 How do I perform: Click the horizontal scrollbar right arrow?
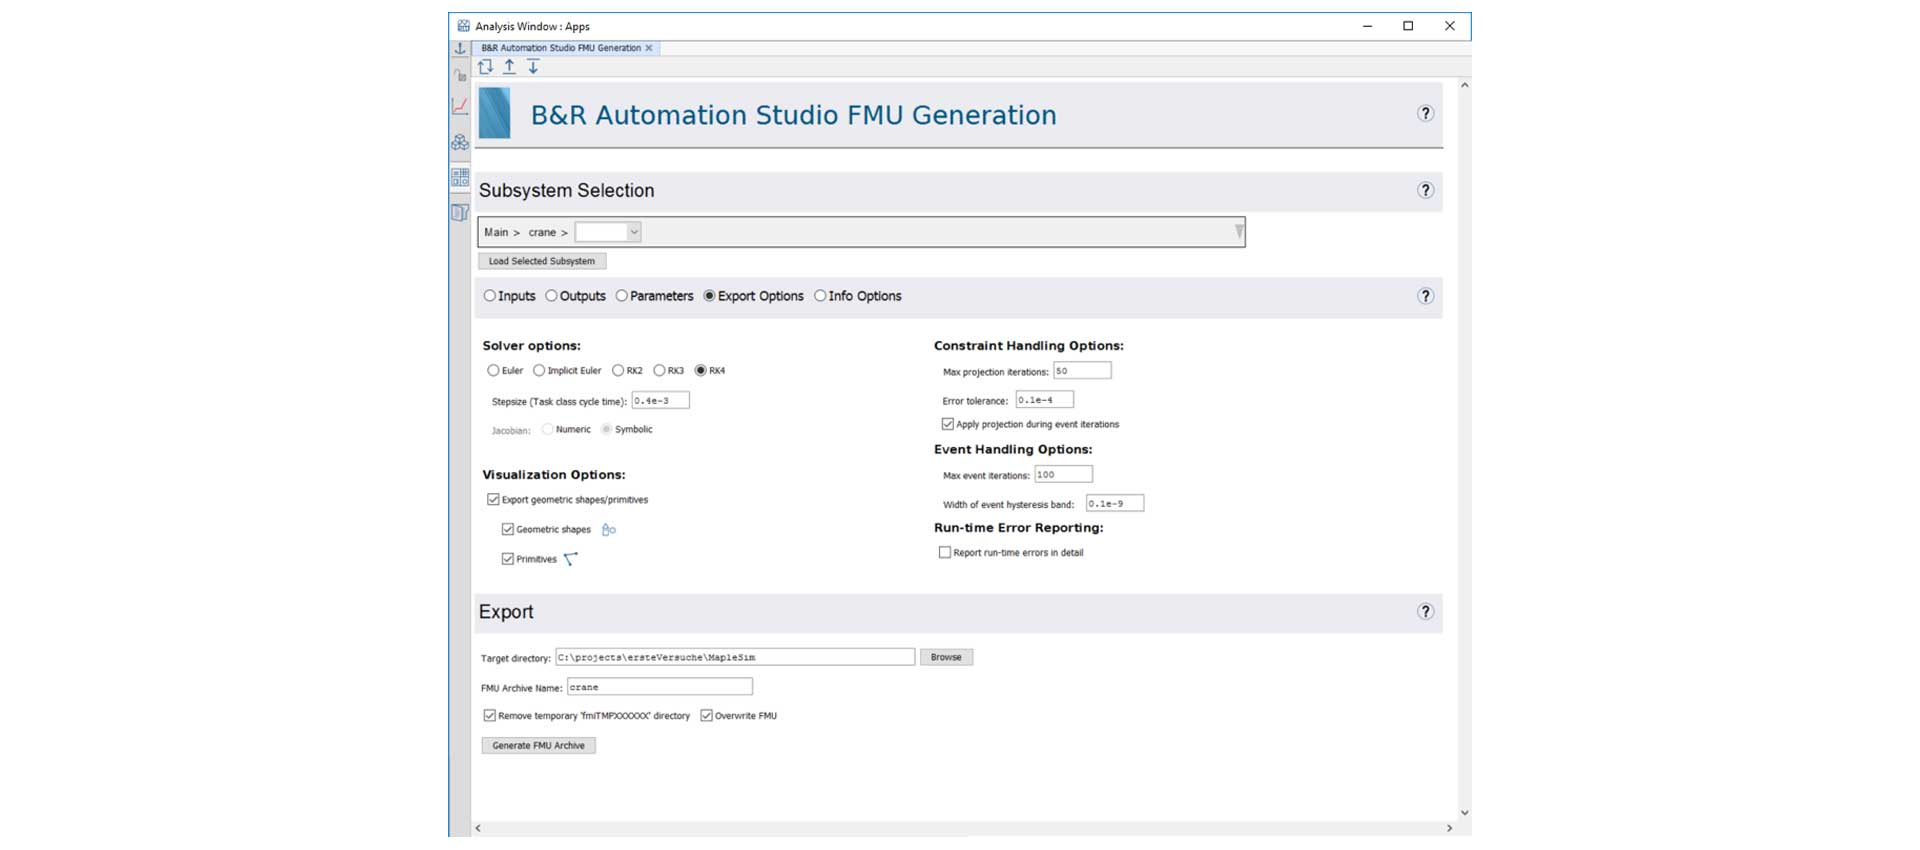pos(1449,829)
